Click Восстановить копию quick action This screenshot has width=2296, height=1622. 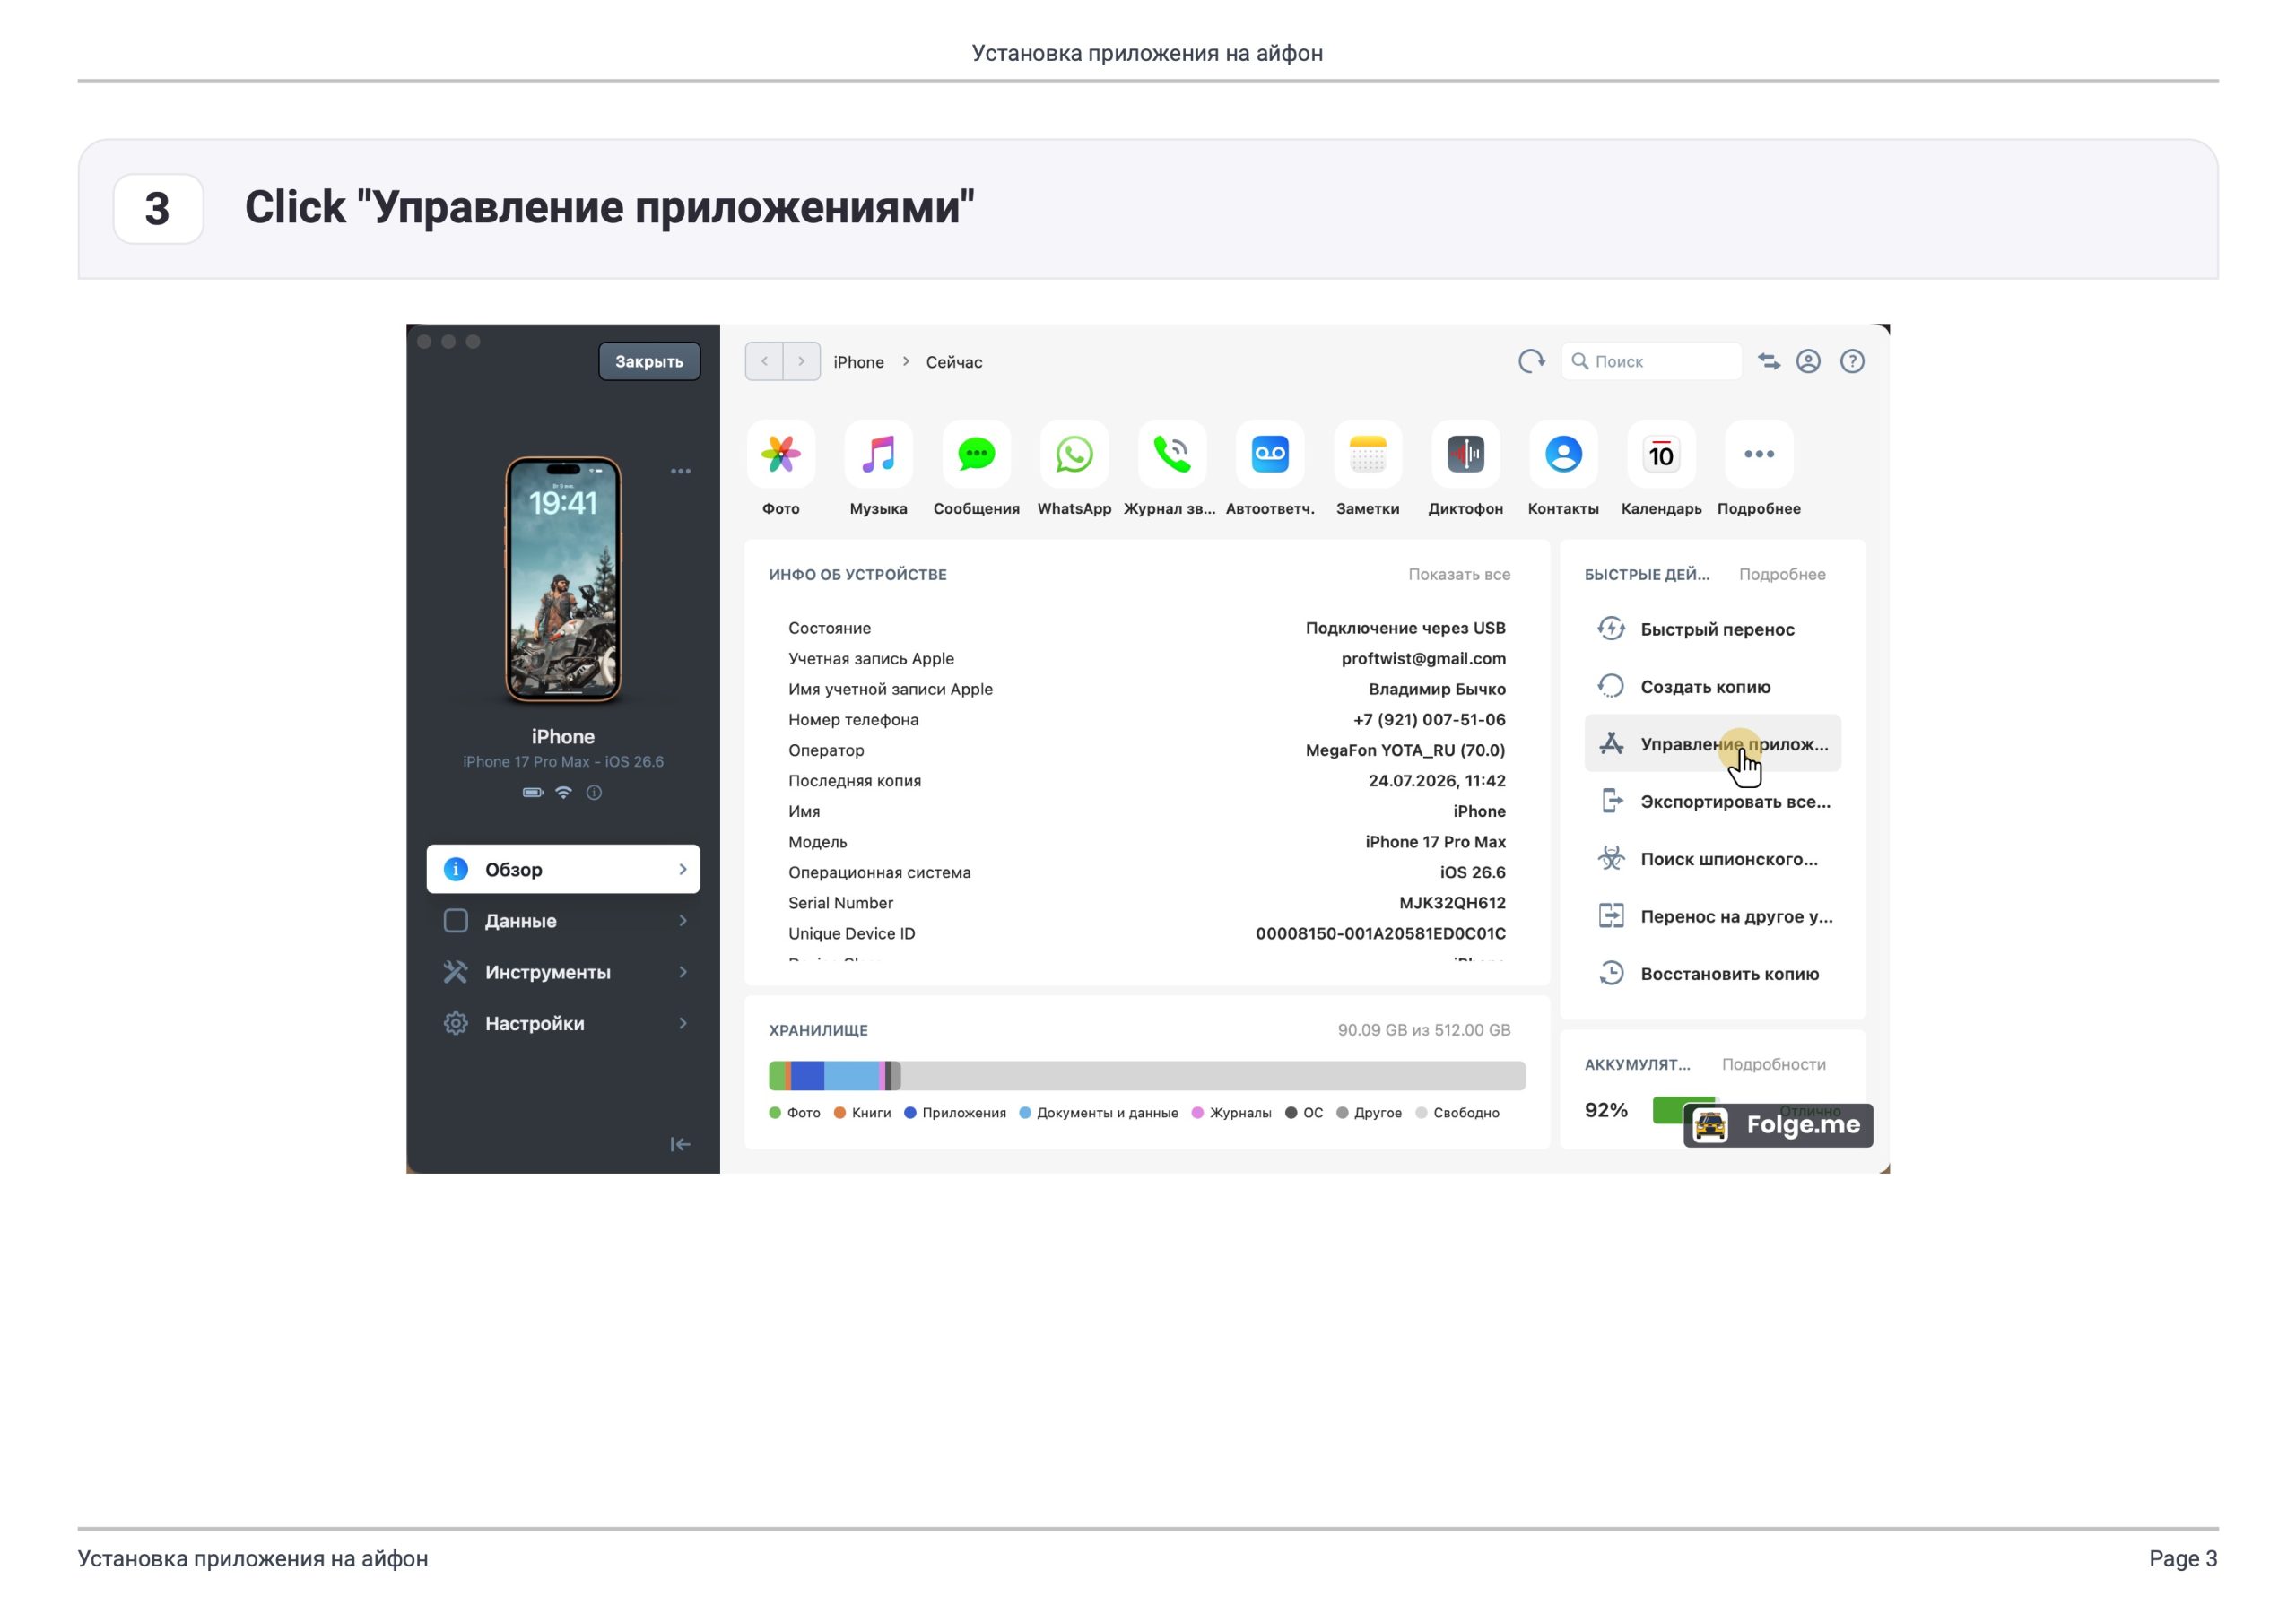pos(1712,973)
